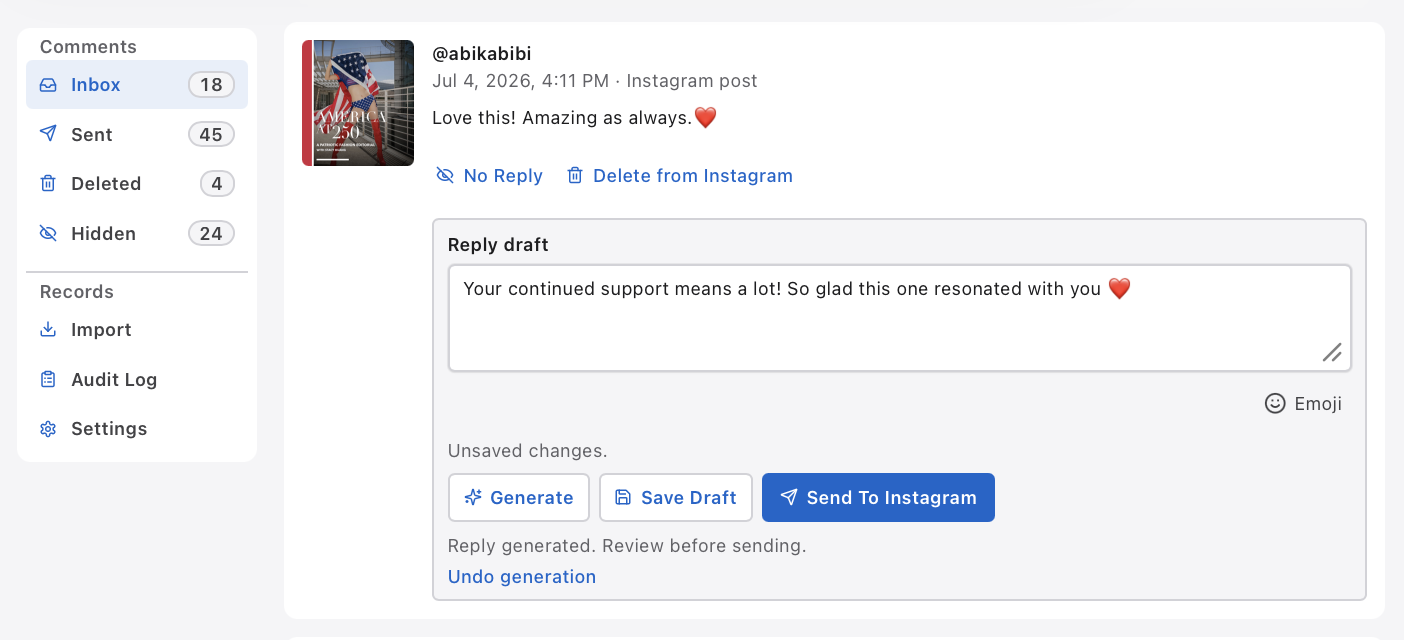Click the 'Love this! Amazing as always' comment

click(x=575, y=118)
